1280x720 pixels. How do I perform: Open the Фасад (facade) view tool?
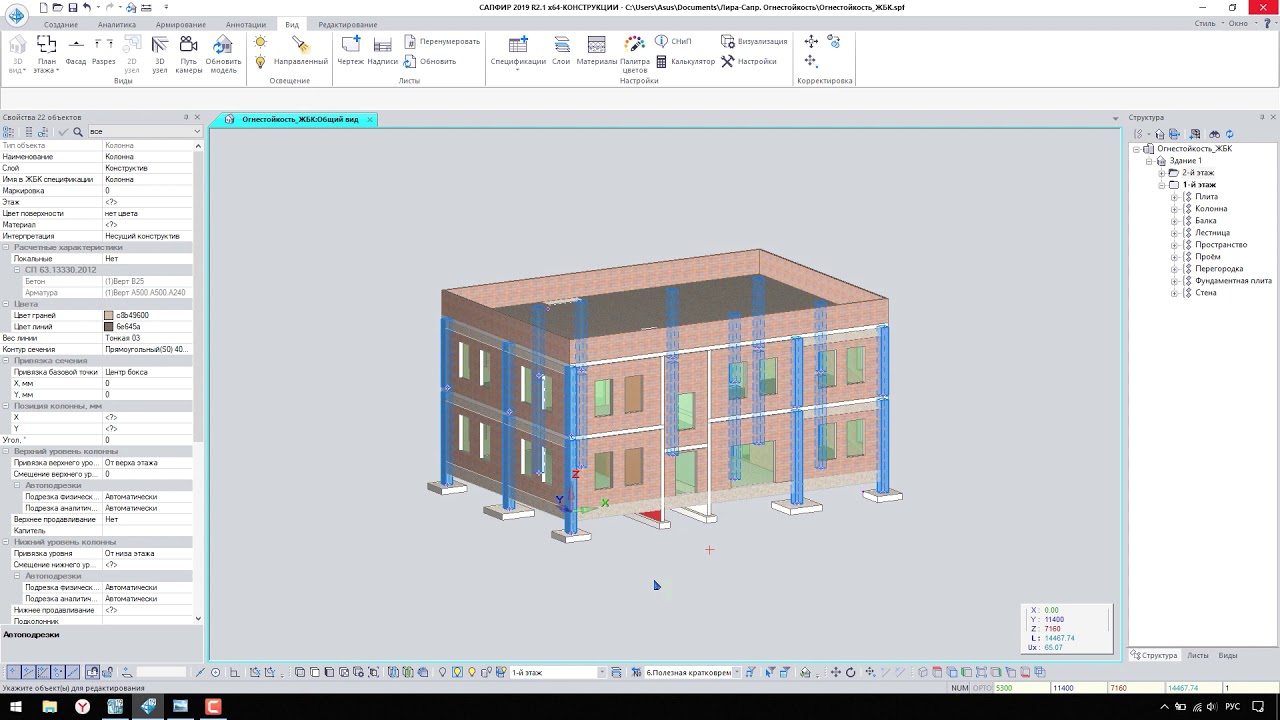(x=76, y=50)
